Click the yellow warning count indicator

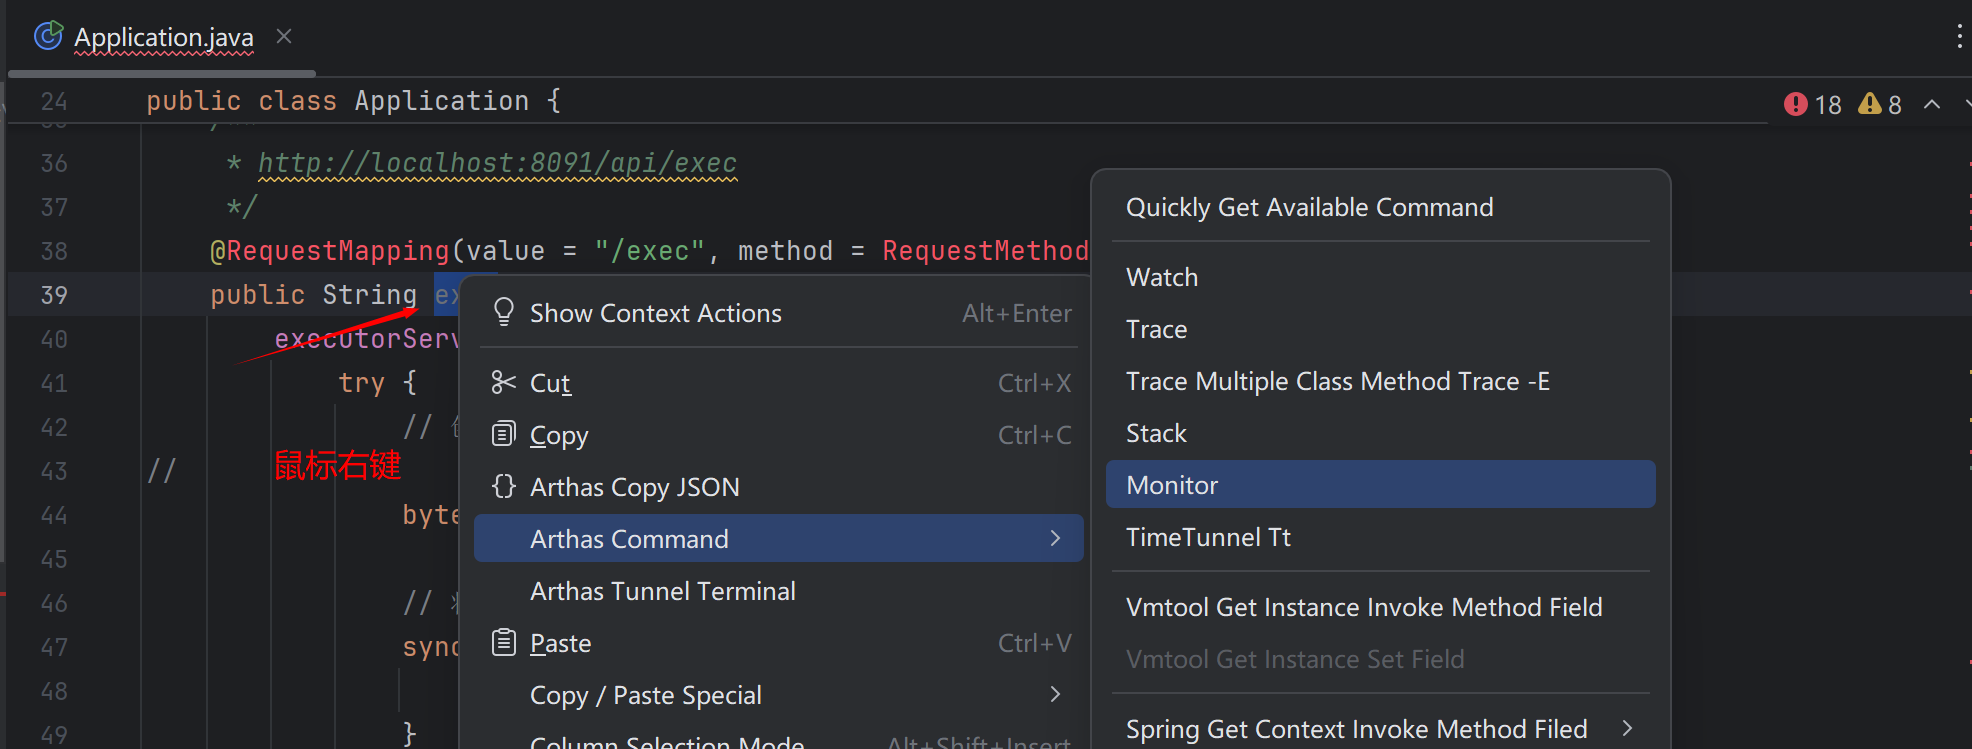1880,104
